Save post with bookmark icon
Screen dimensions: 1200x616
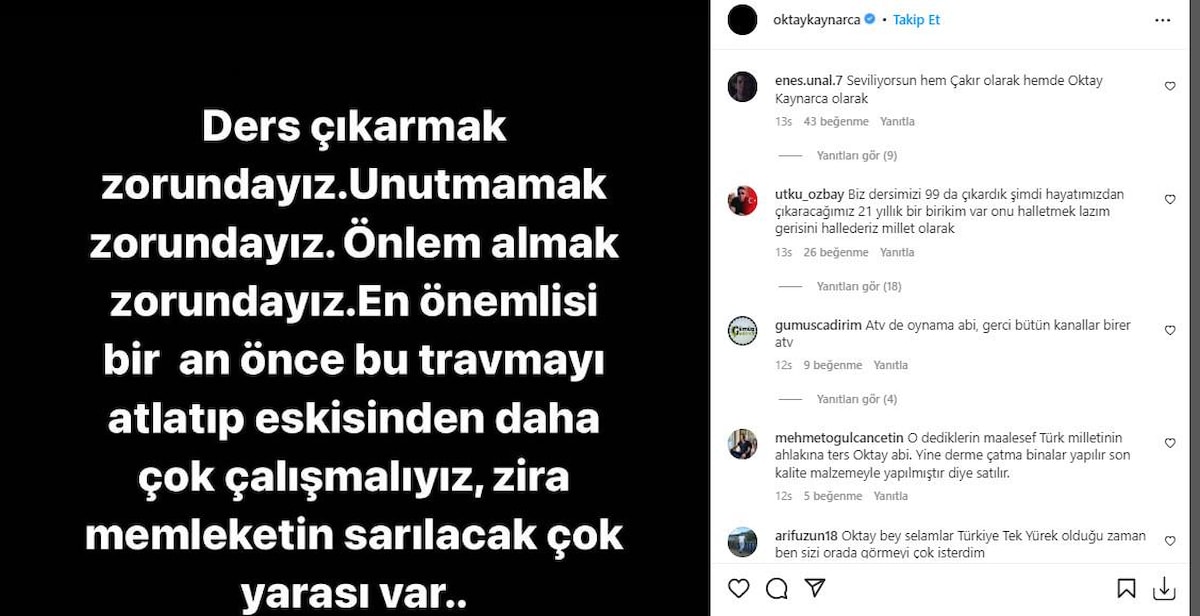[1126, 588]
